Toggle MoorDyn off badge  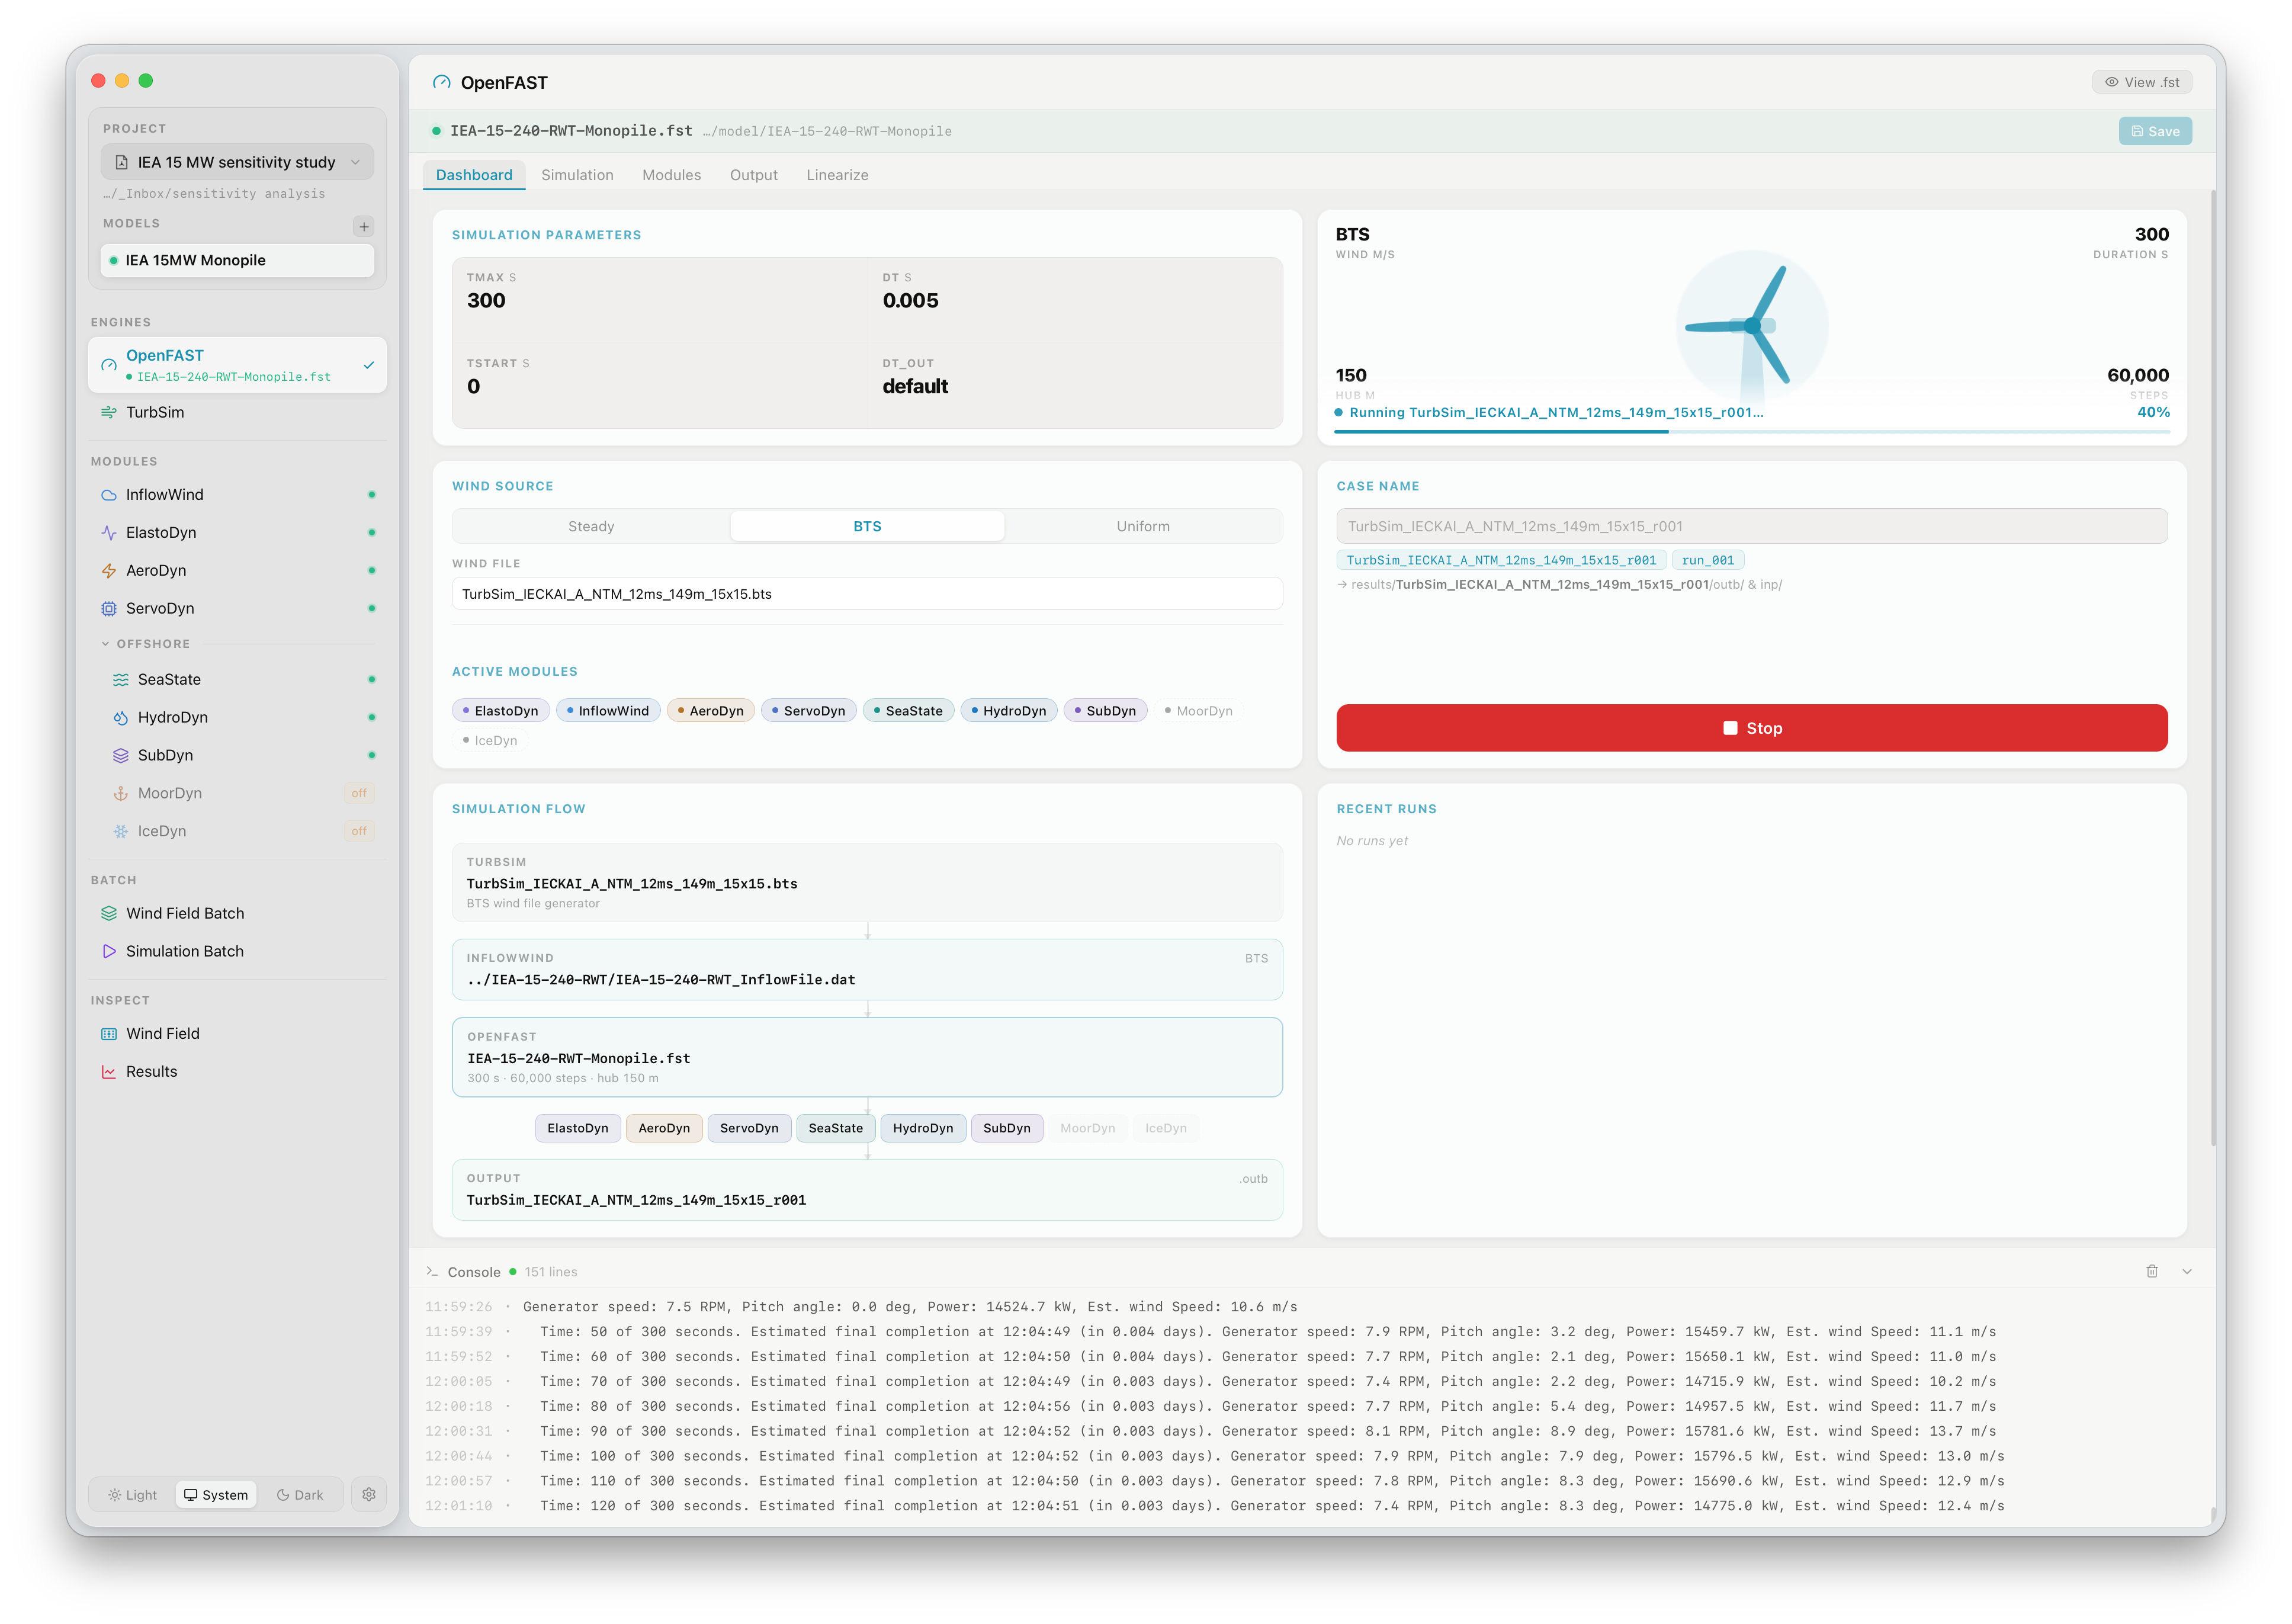pyautogui.click(x=359, y=794)
